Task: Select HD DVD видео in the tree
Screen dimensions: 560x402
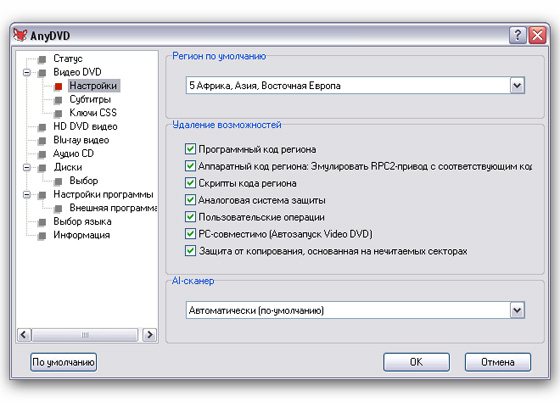Action: point(85,126)
